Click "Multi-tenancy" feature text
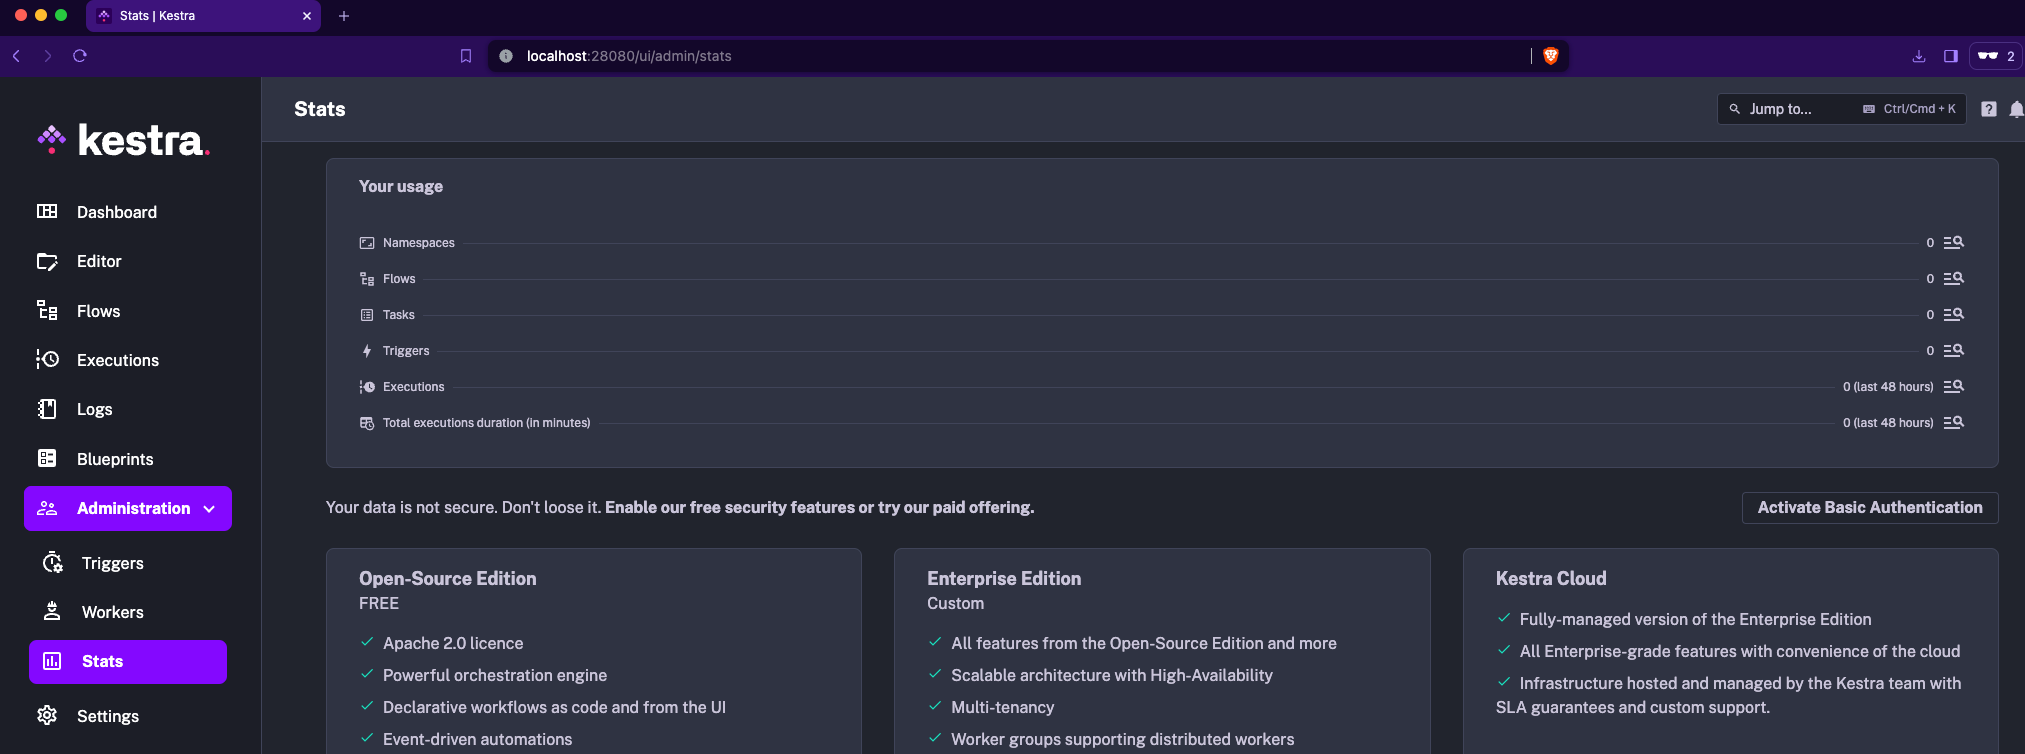 pos(1003,707)
